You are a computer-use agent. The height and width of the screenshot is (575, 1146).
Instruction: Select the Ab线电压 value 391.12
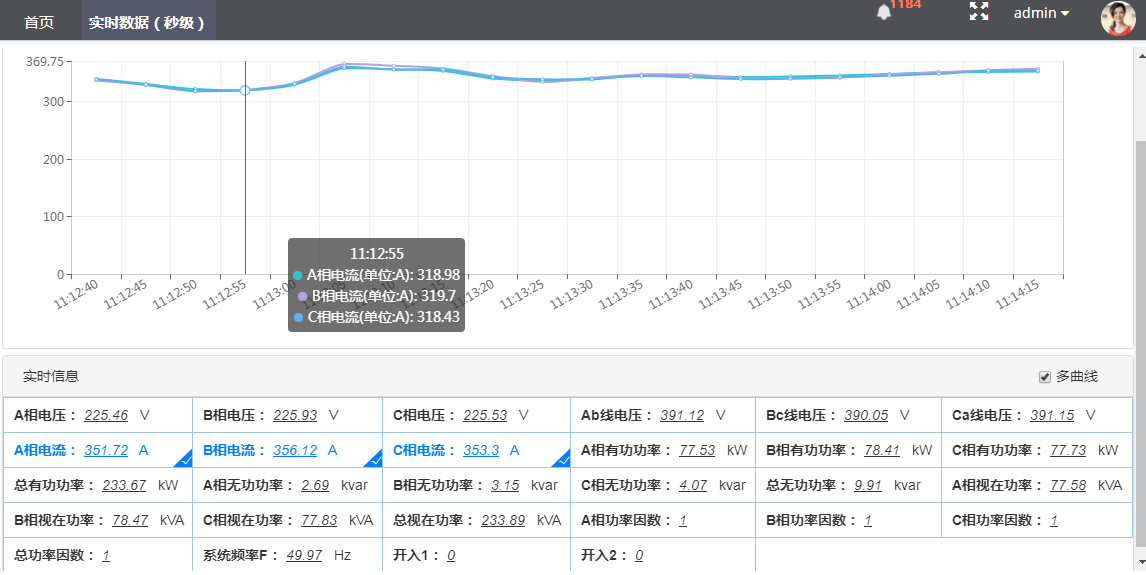click(682, 415)
